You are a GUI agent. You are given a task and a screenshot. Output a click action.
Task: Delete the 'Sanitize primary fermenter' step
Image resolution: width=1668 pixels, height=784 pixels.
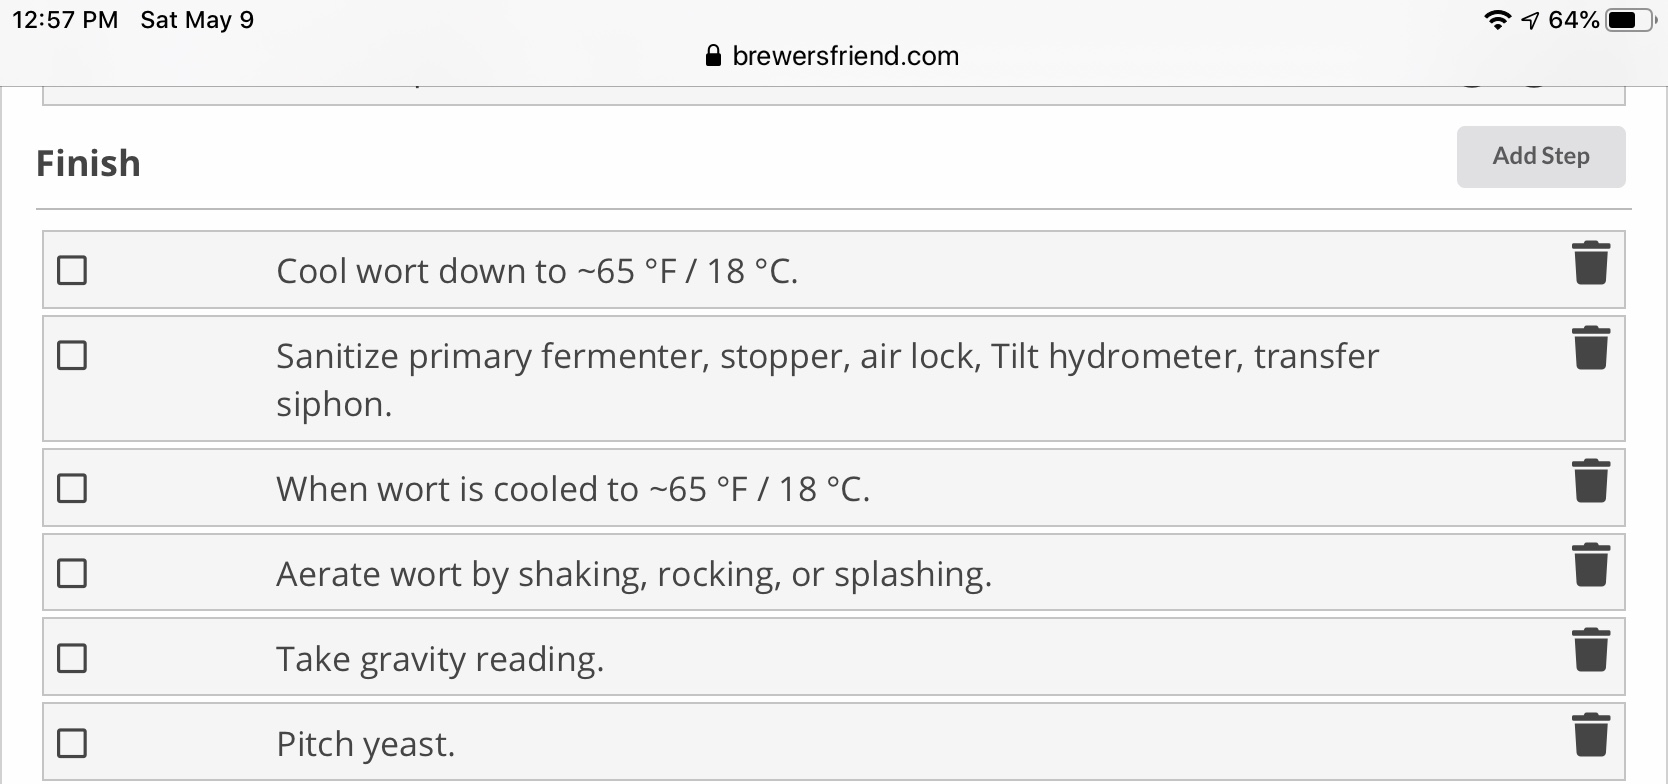point(1590,348)
